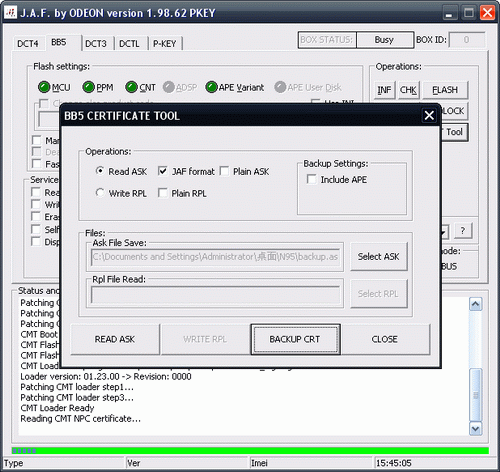Screen dimensions: 500x472
Task: Click the CLOSE button in certificate tool
Action: [x=385, y=339]
